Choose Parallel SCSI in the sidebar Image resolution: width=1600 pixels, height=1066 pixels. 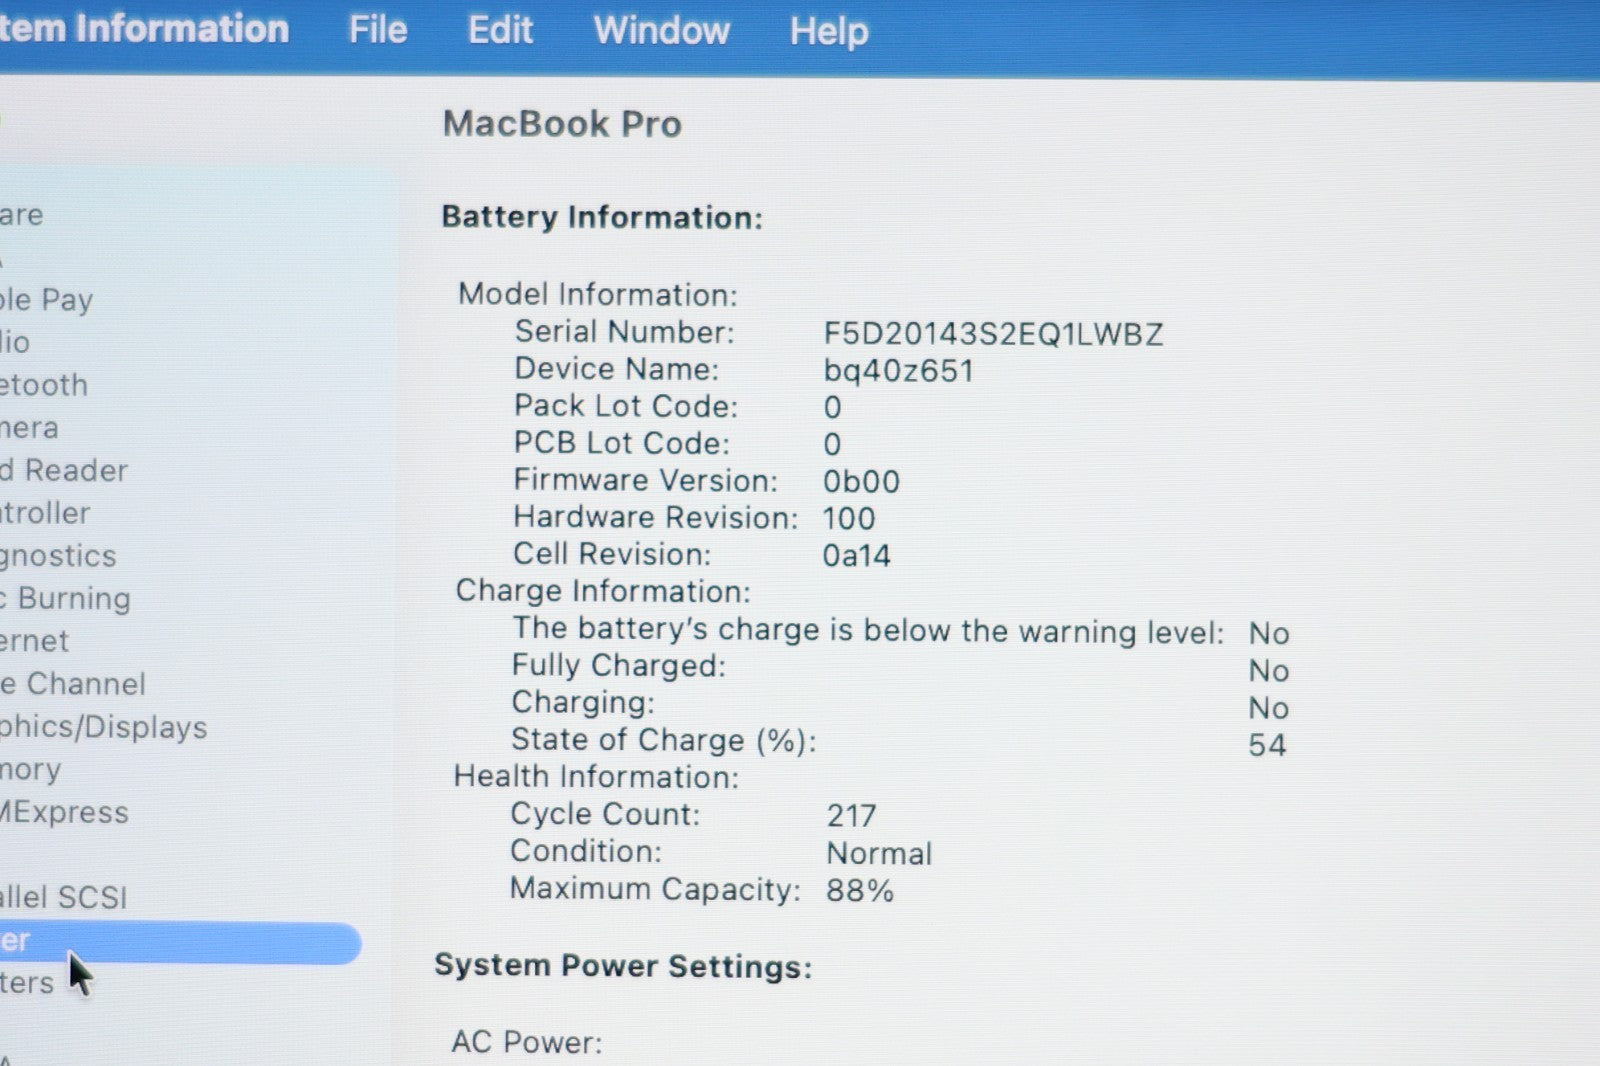(64, 897)
